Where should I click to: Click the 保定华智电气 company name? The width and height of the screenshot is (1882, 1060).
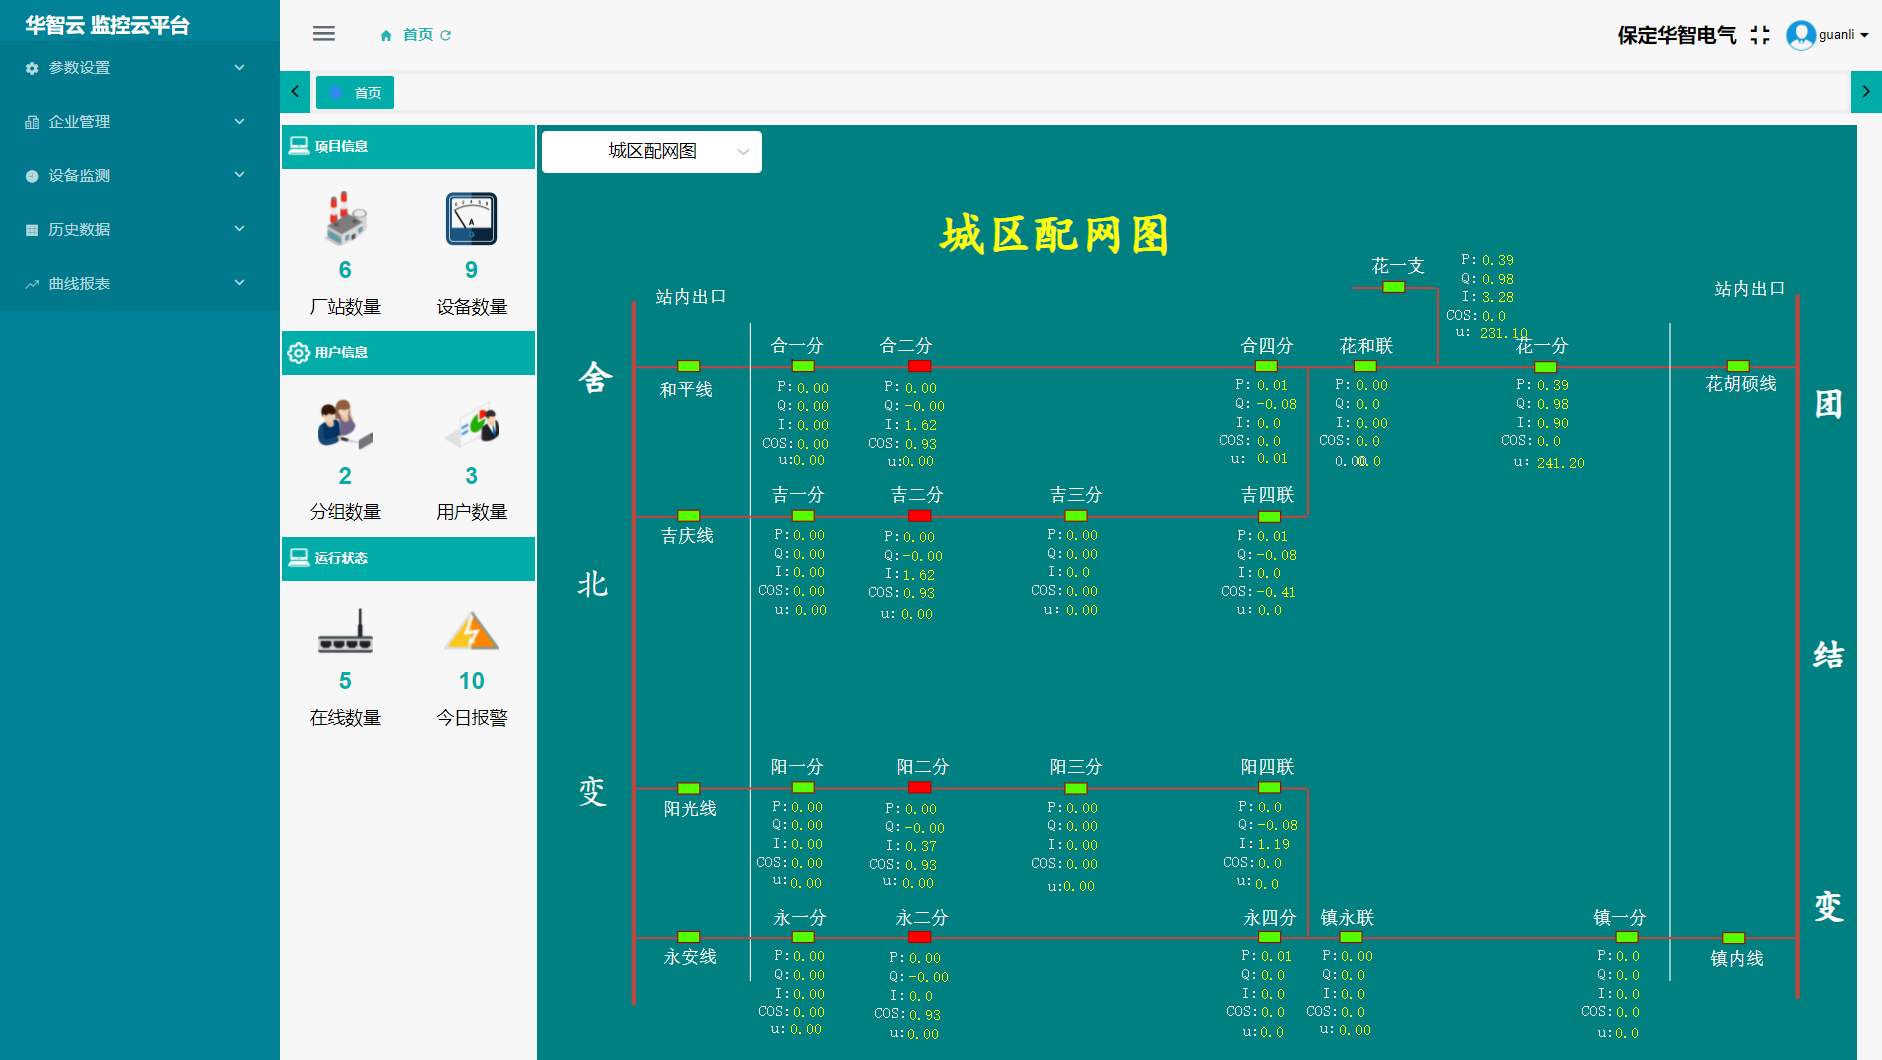1677,35
